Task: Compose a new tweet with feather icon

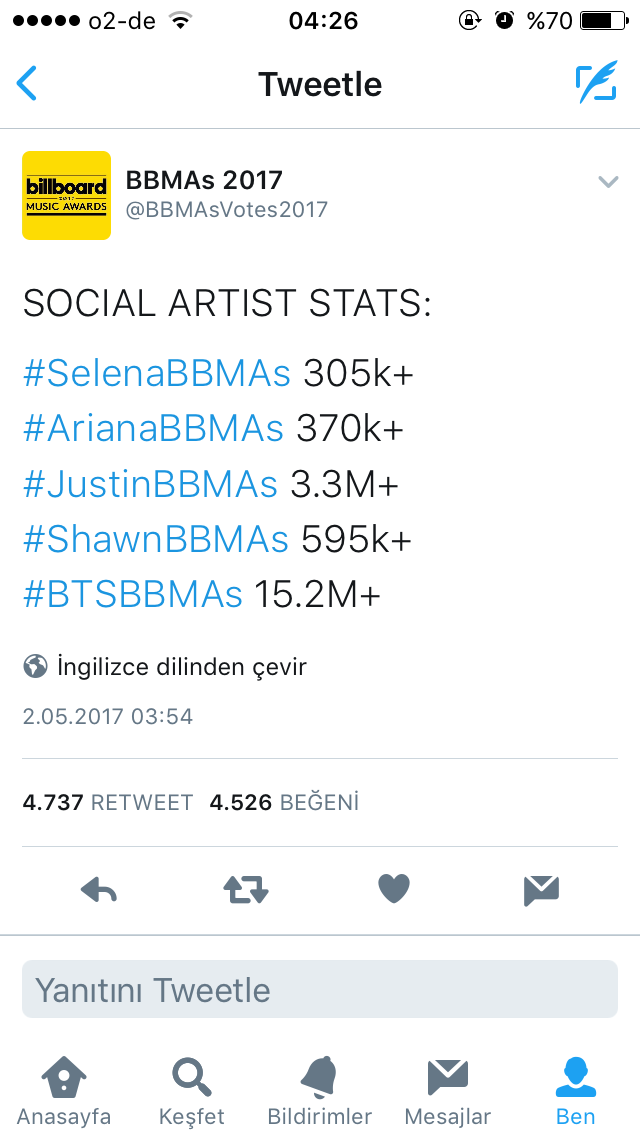Action: (x=595, y=84)
